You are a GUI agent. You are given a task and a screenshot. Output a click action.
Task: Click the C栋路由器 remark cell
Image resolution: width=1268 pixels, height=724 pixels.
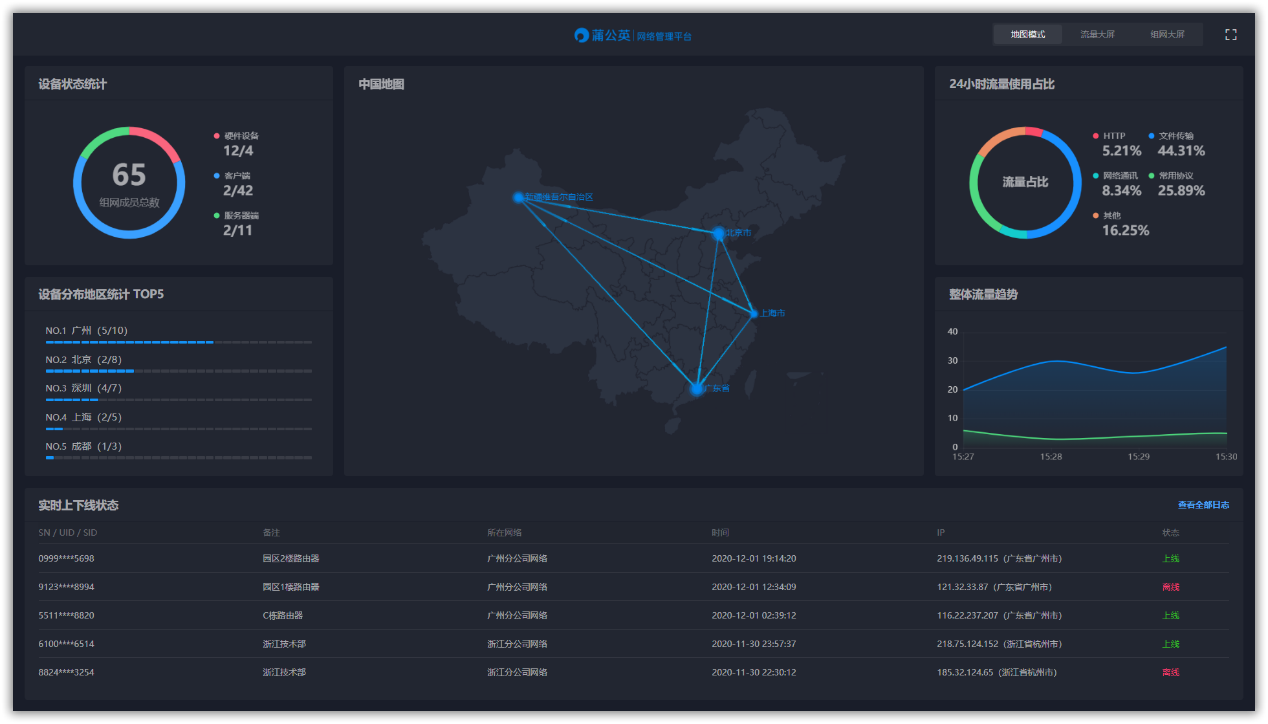point(283,615)
